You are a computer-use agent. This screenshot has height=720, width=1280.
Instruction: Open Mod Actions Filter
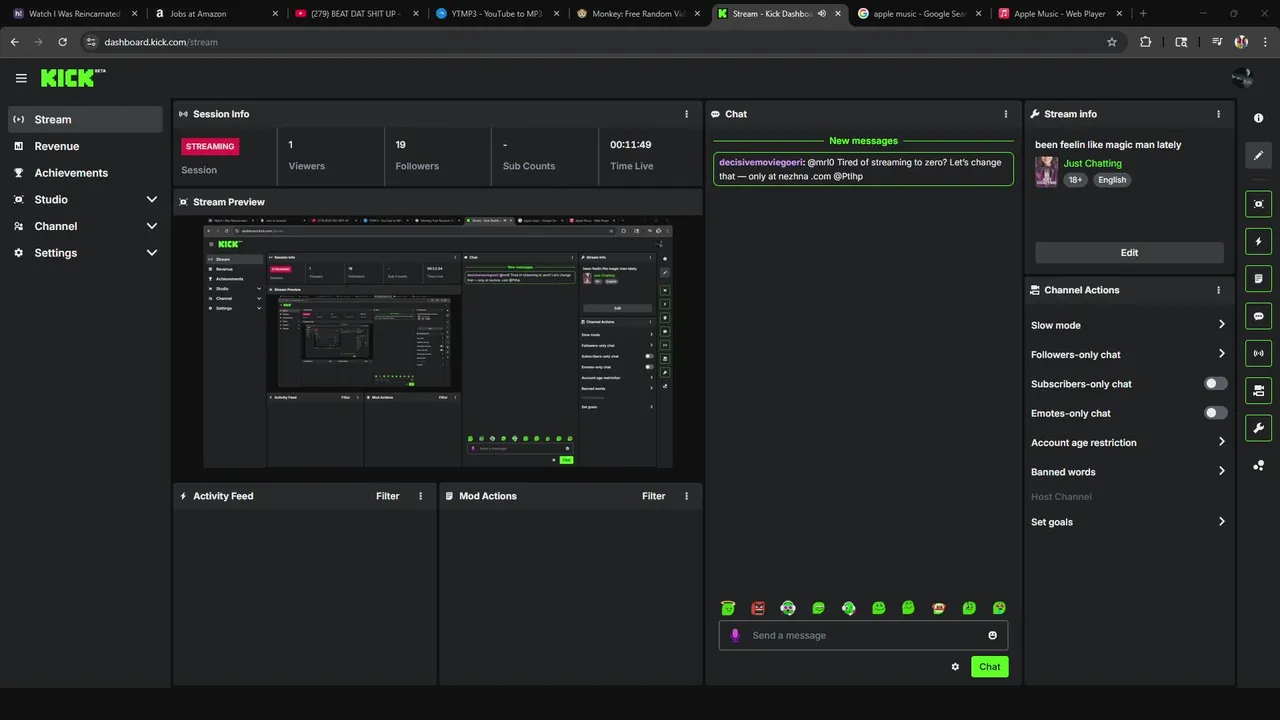pyautogui.click(x=653, y=496)
